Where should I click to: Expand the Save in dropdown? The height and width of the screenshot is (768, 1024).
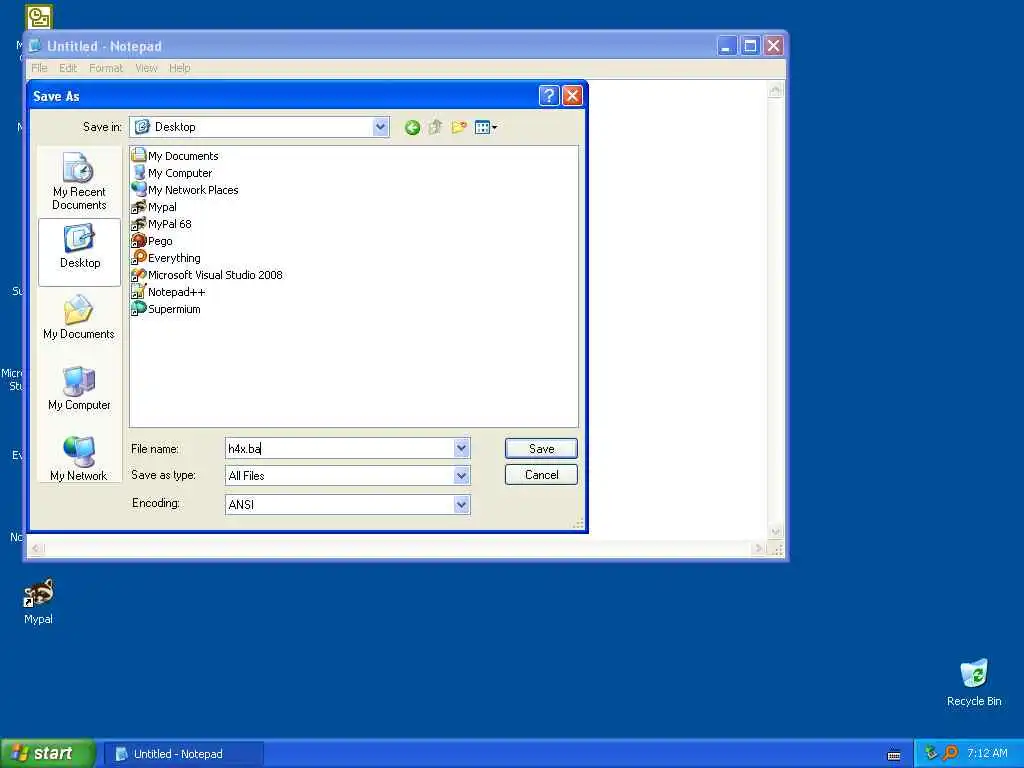[380, 127]
